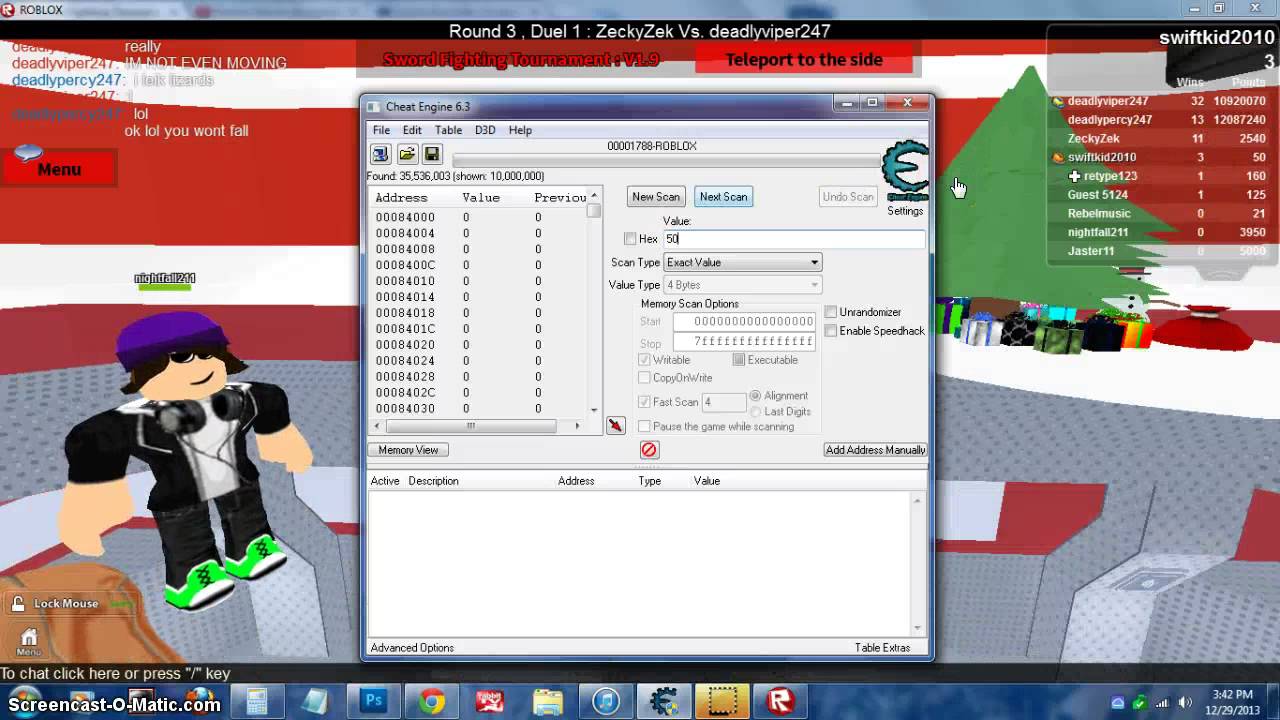Viewport: 1280px width, 720px height.
Task: Click the Stop address field
Action: 744,342
